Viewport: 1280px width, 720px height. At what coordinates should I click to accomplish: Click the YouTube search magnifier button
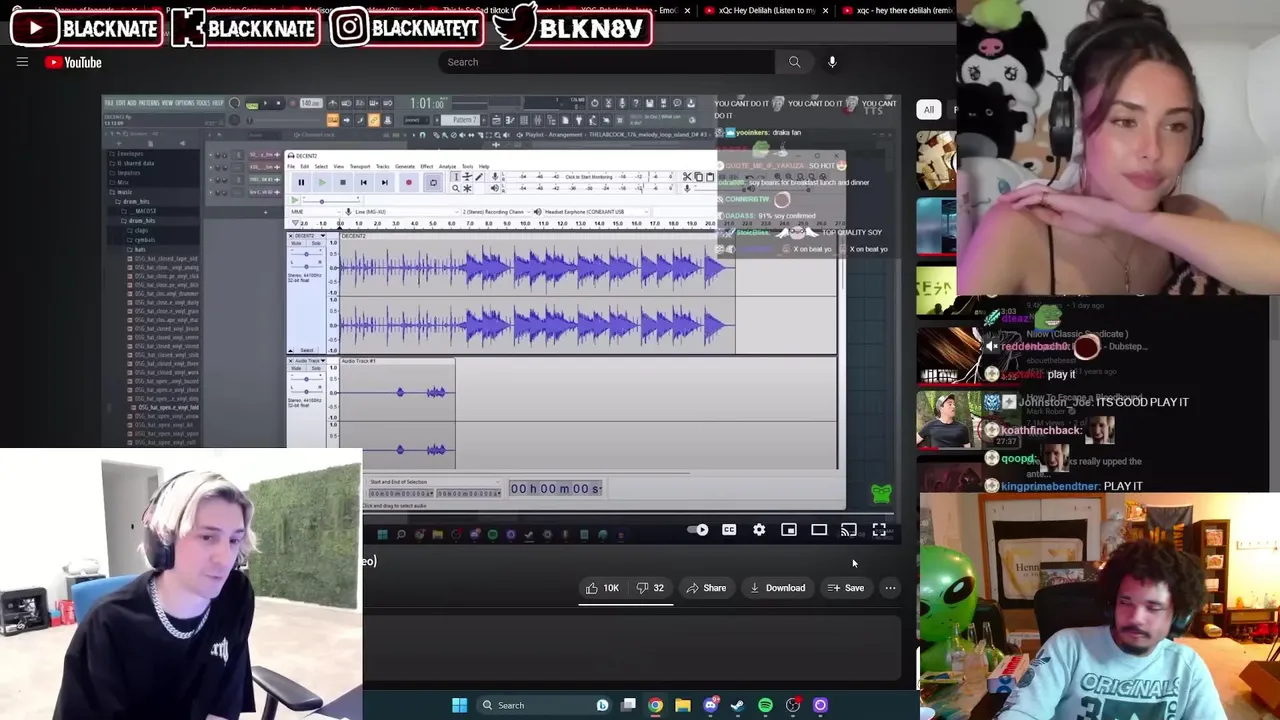(x=794, y=62)
